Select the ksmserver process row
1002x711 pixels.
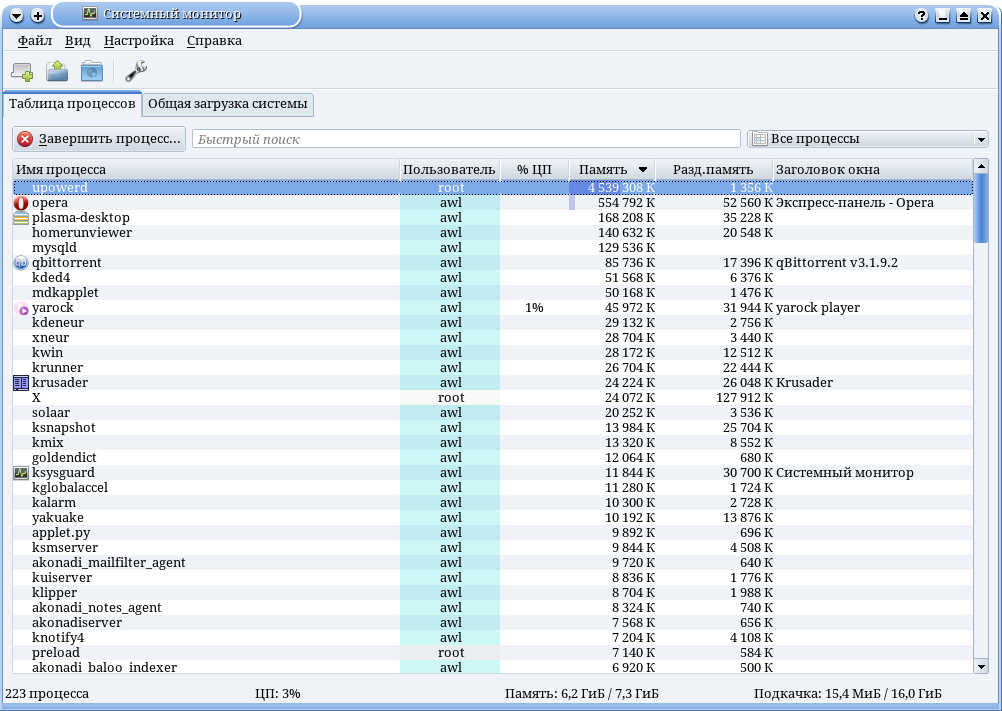pos(493,548)
